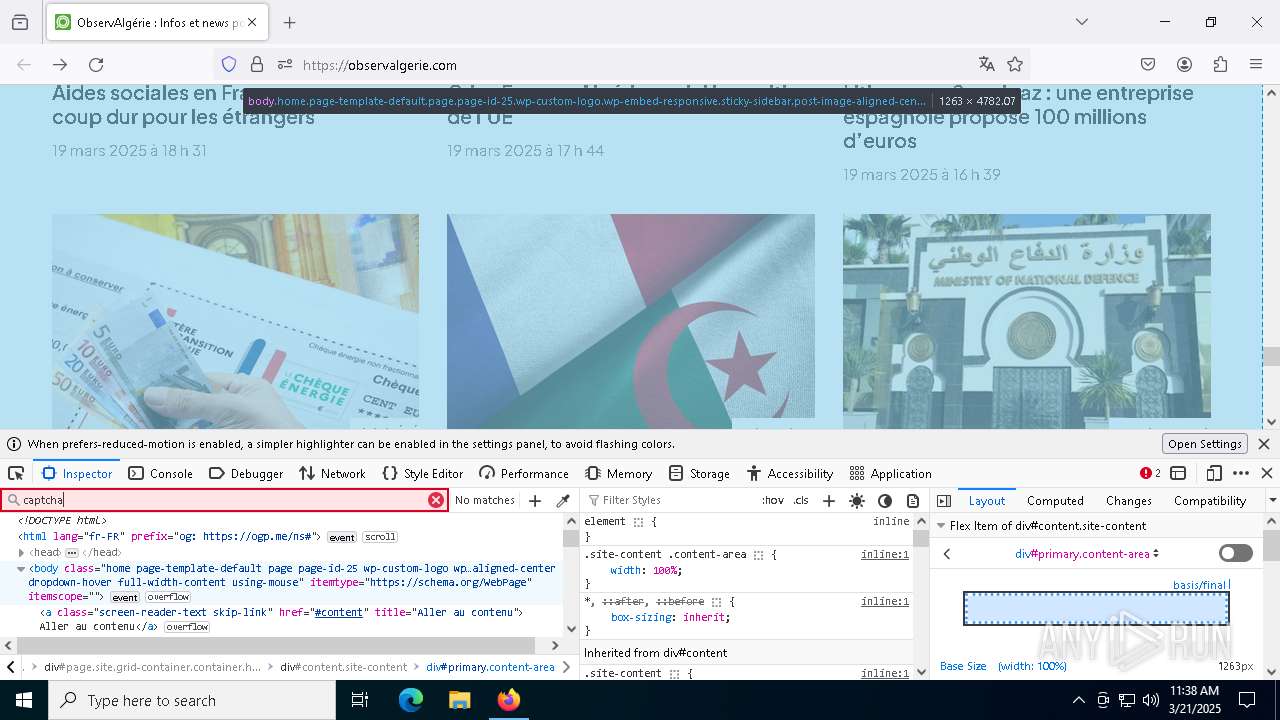This screenshot has height=720, width=1280.
Task: Click the Firefox address bar URL
Action: [380, 65]
